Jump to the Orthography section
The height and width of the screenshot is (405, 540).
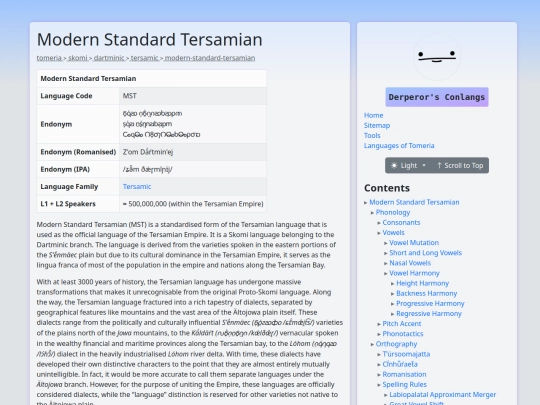396,344
